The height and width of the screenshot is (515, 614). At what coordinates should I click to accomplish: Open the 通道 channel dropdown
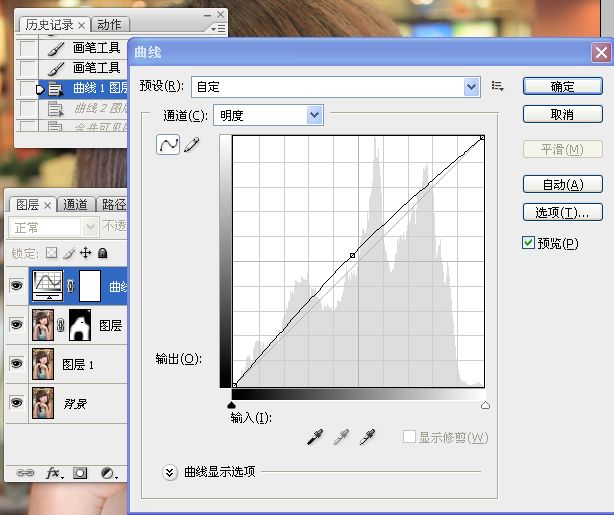coord(315,115)
